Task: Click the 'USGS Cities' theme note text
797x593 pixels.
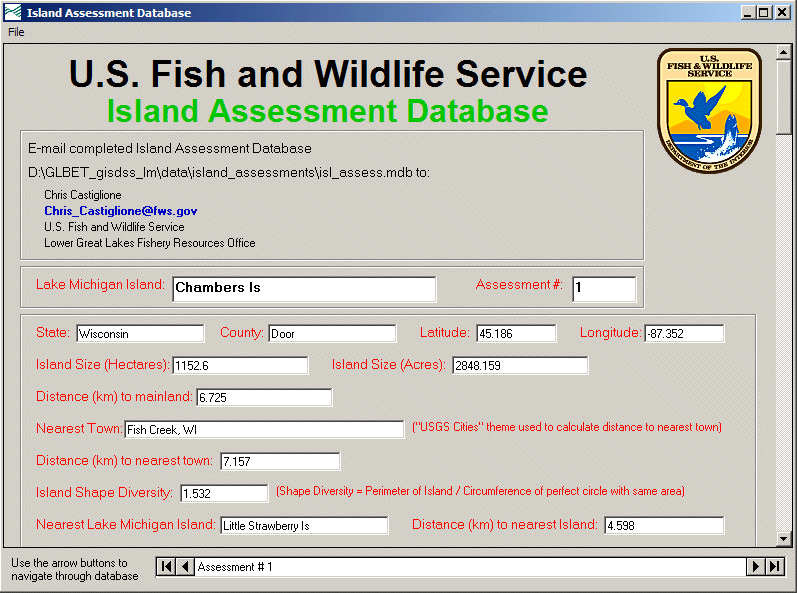Action: (567, 427)
